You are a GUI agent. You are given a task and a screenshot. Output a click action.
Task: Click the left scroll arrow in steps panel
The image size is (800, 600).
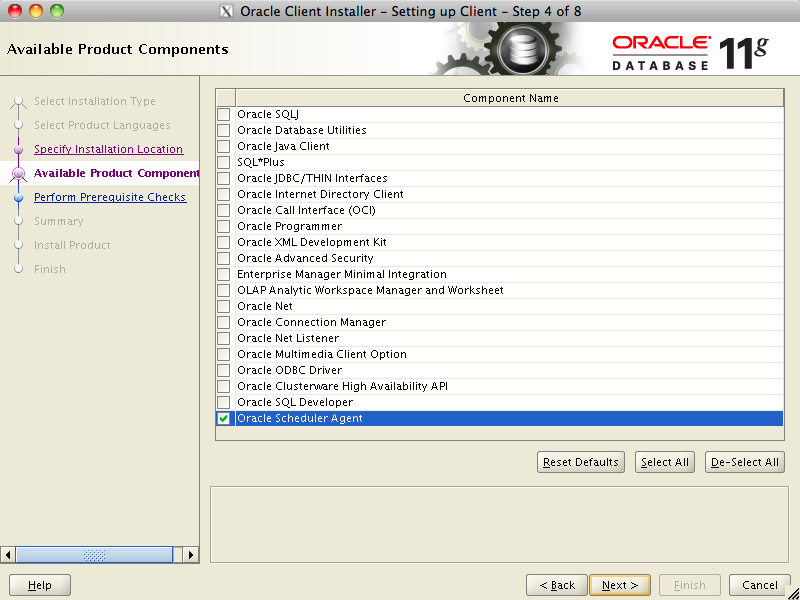click(8, 555)
